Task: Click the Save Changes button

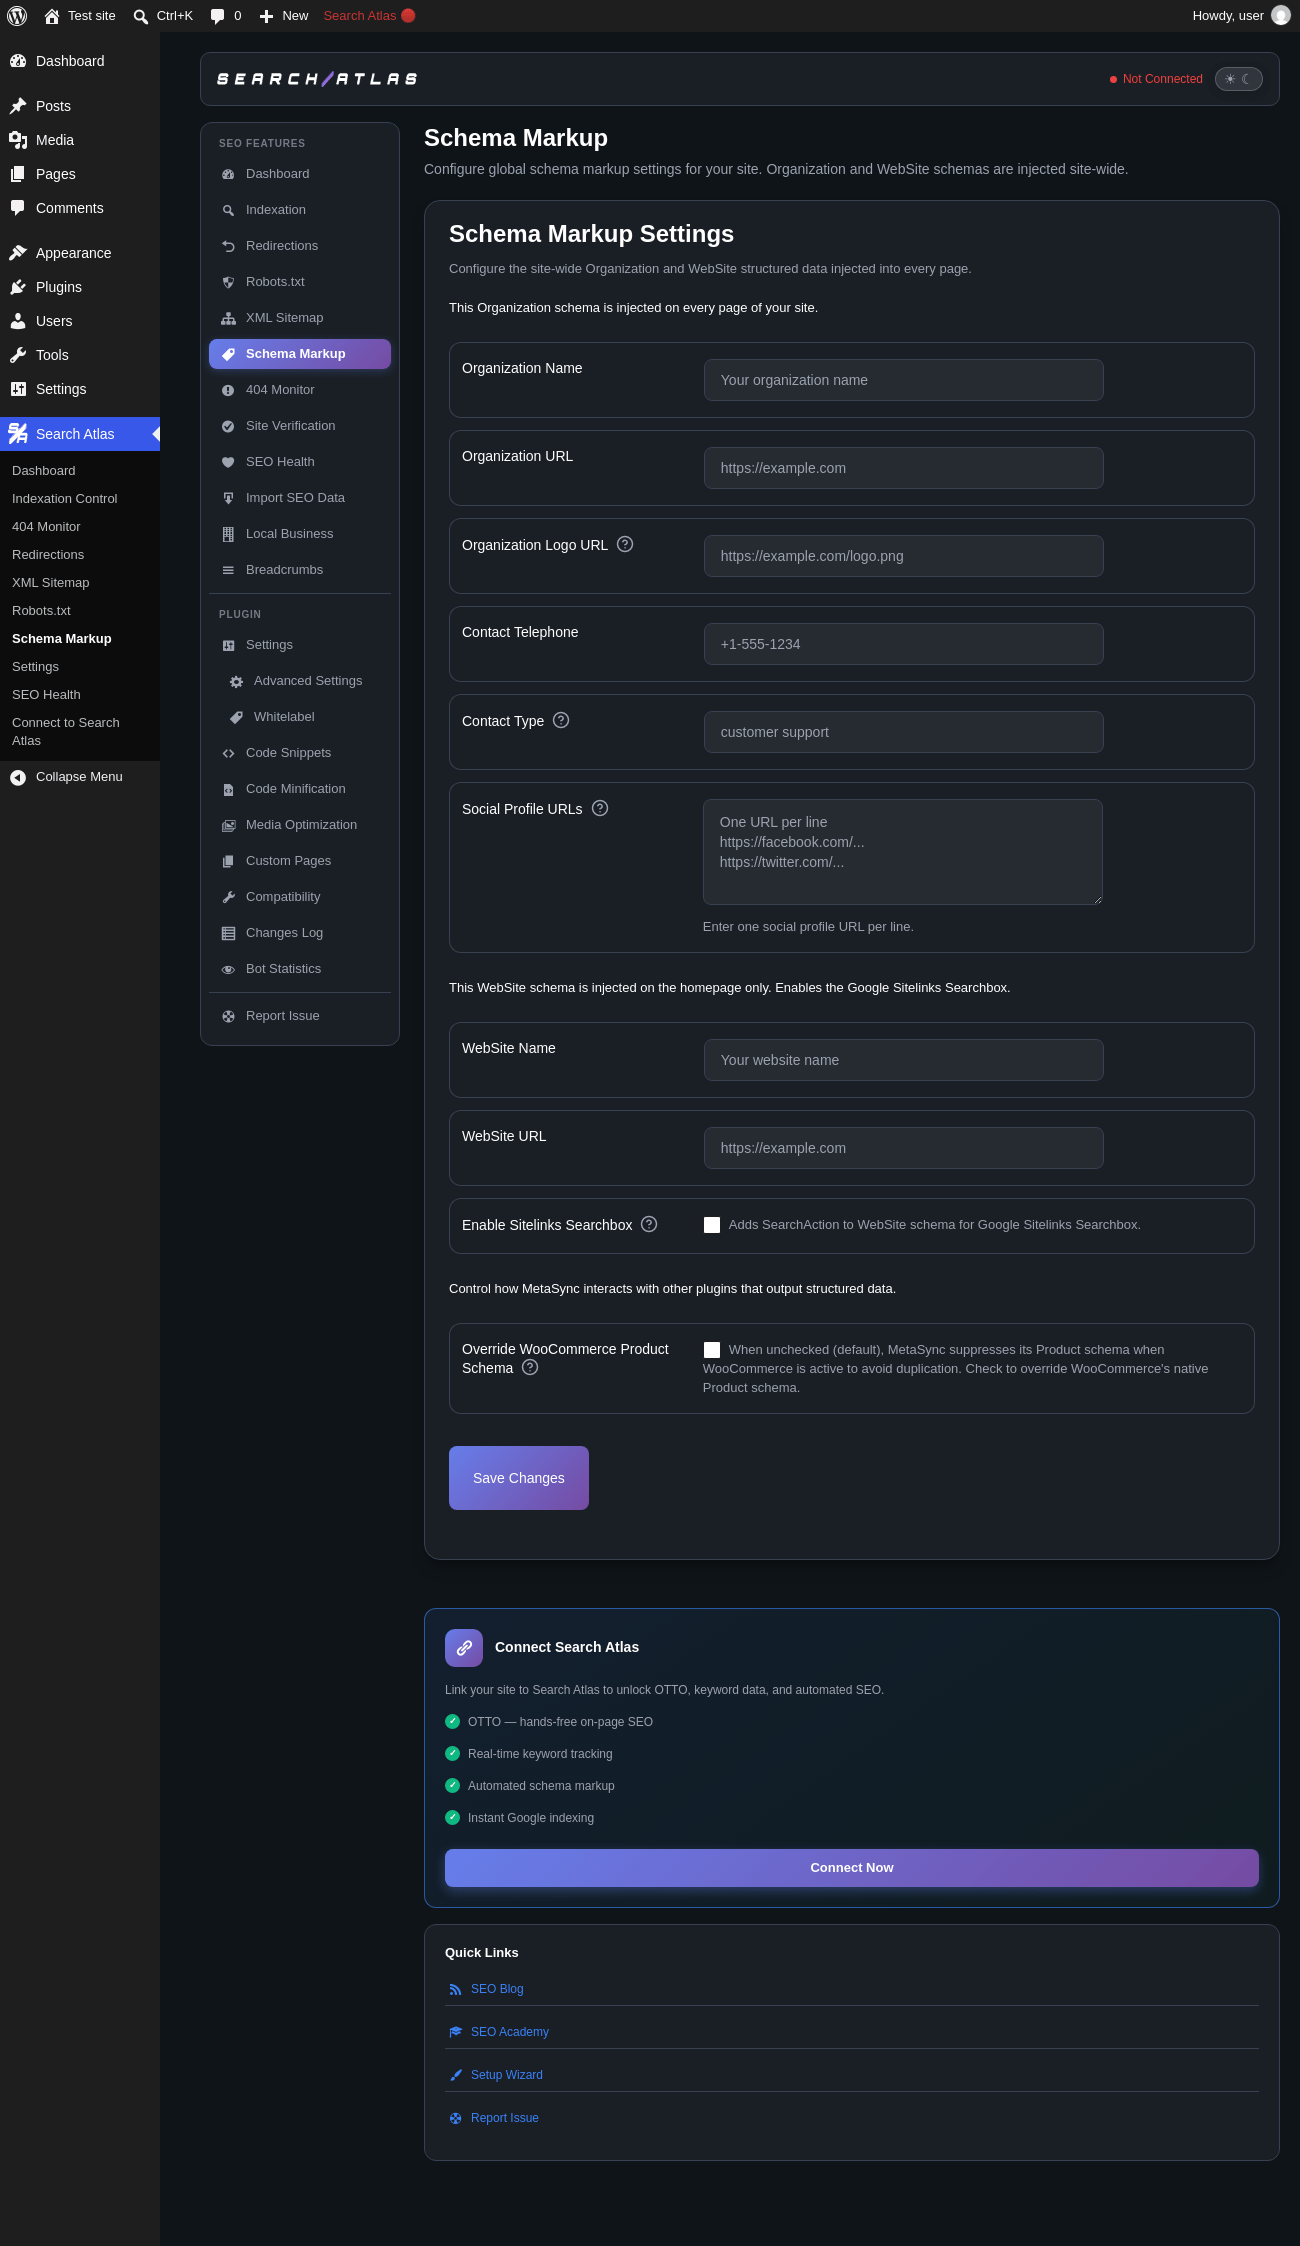Action: point(519,1478)
